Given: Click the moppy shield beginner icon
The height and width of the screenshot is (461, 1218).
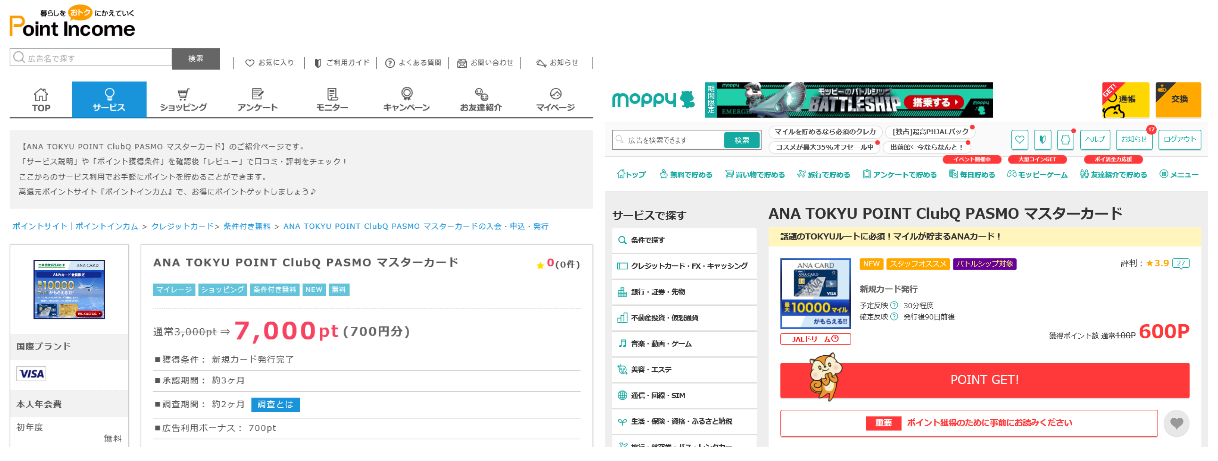Looking at the screenshot, I should [1042, 140].
